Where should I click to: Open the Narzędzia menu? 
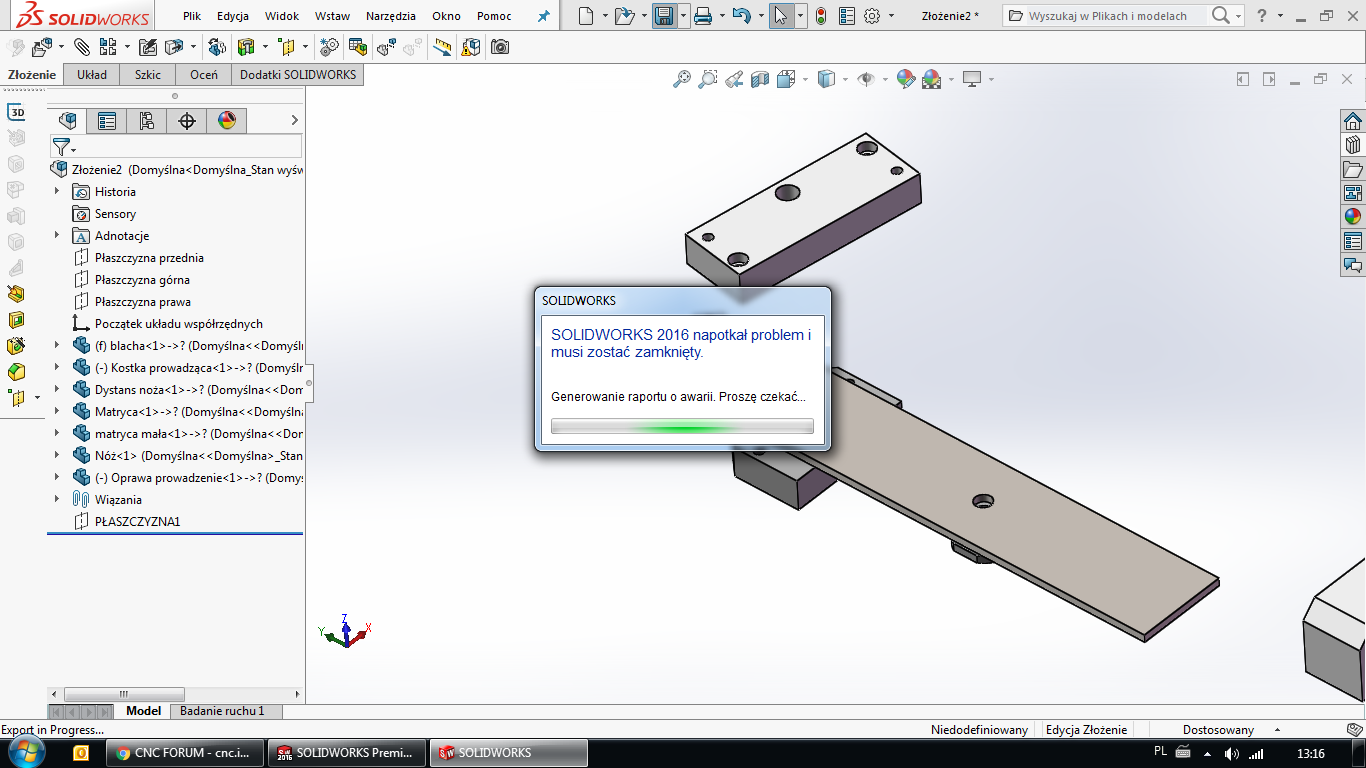pos(391,16)
